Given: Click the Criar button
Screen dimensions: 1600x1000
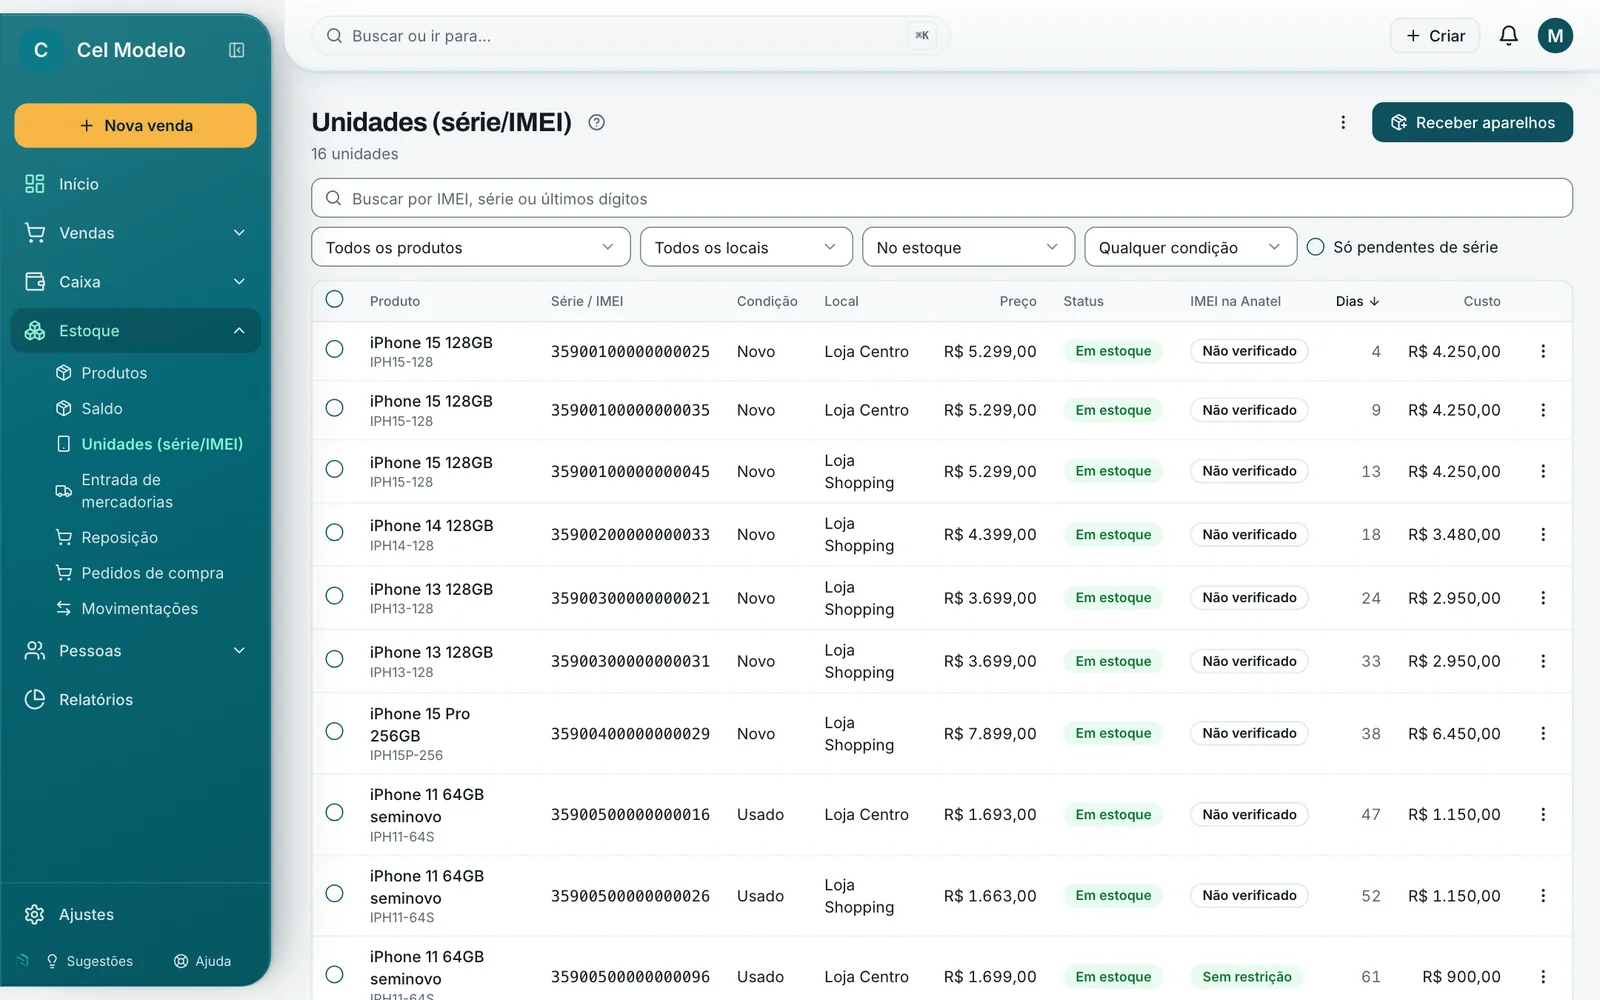Looking at the screenshot, I should tap(1435, 36).
